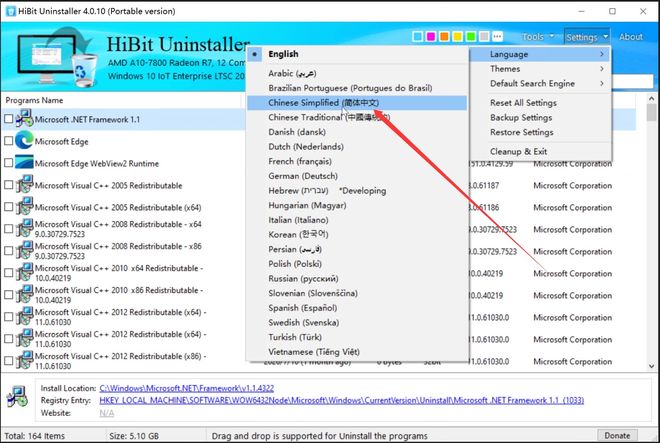Expand the Themes submenu

click(540, 69)
